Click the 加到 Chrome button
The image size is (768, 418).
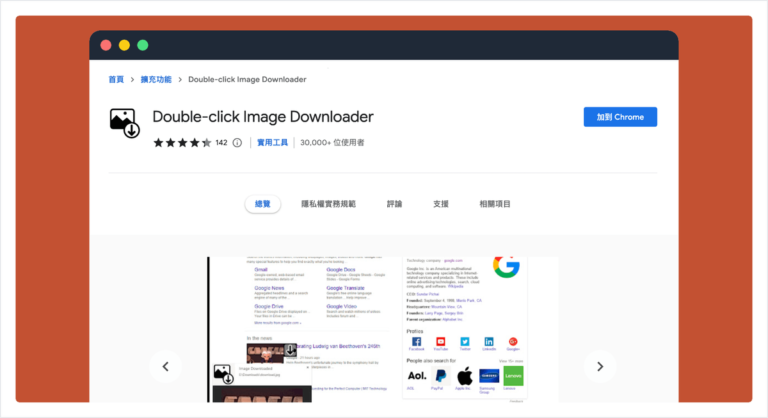pyautogui.click(x=620, y=117)
